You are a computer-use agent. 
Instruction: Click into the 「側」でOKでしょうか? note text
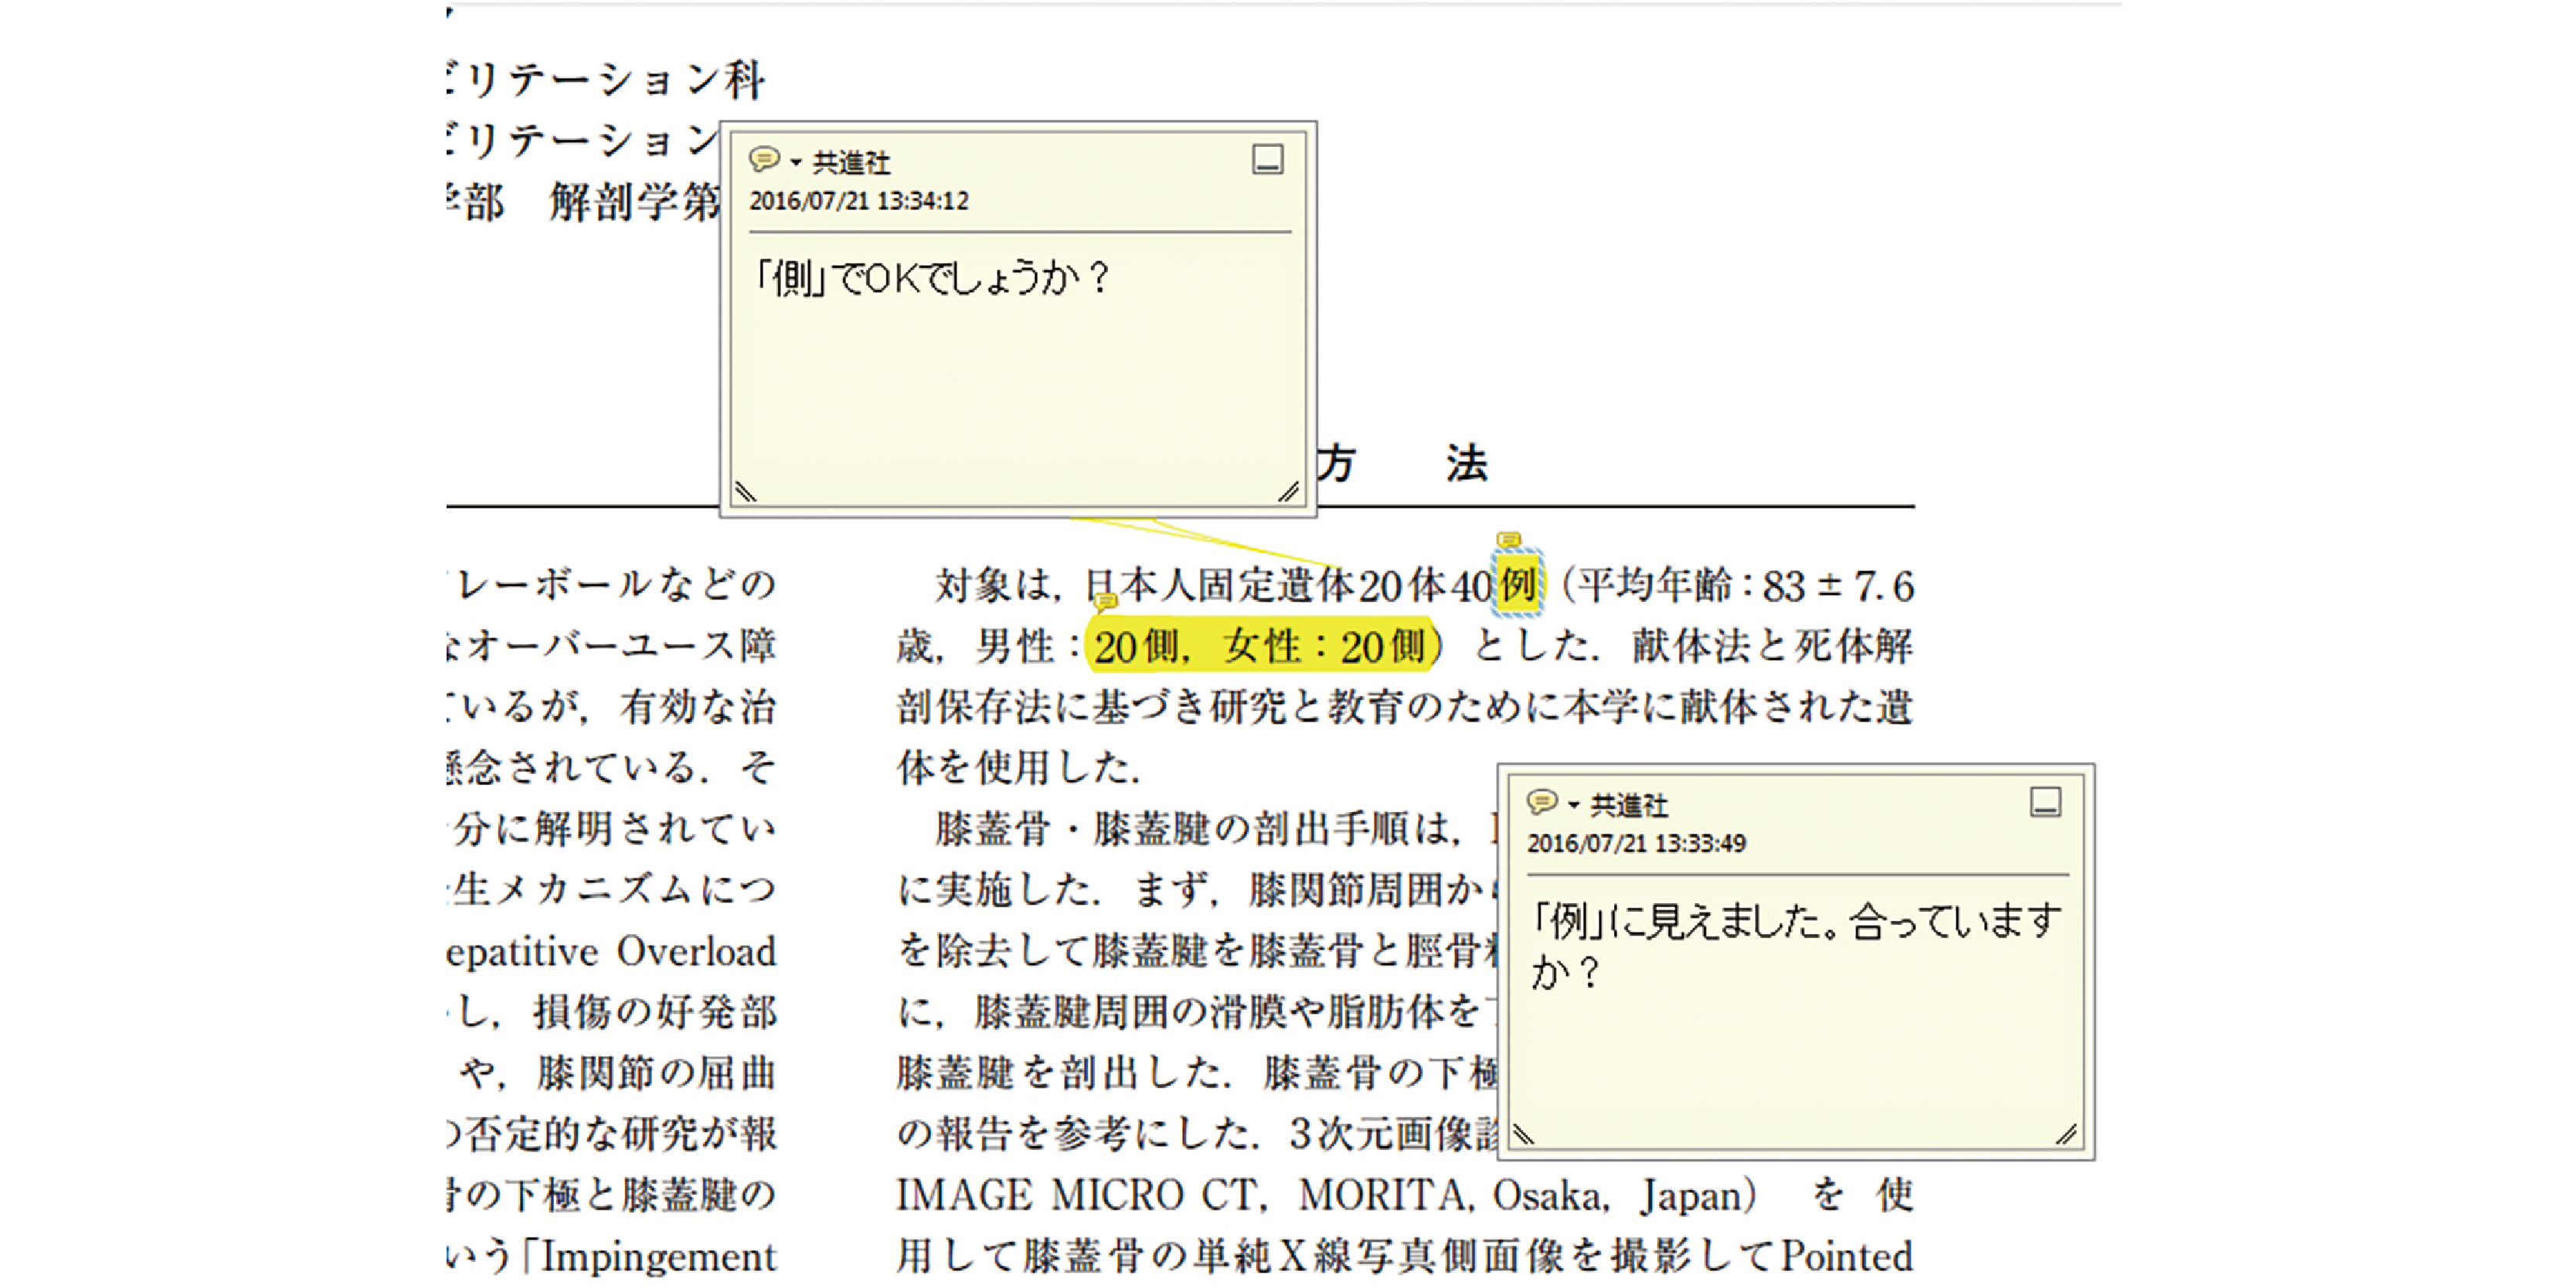932,278
